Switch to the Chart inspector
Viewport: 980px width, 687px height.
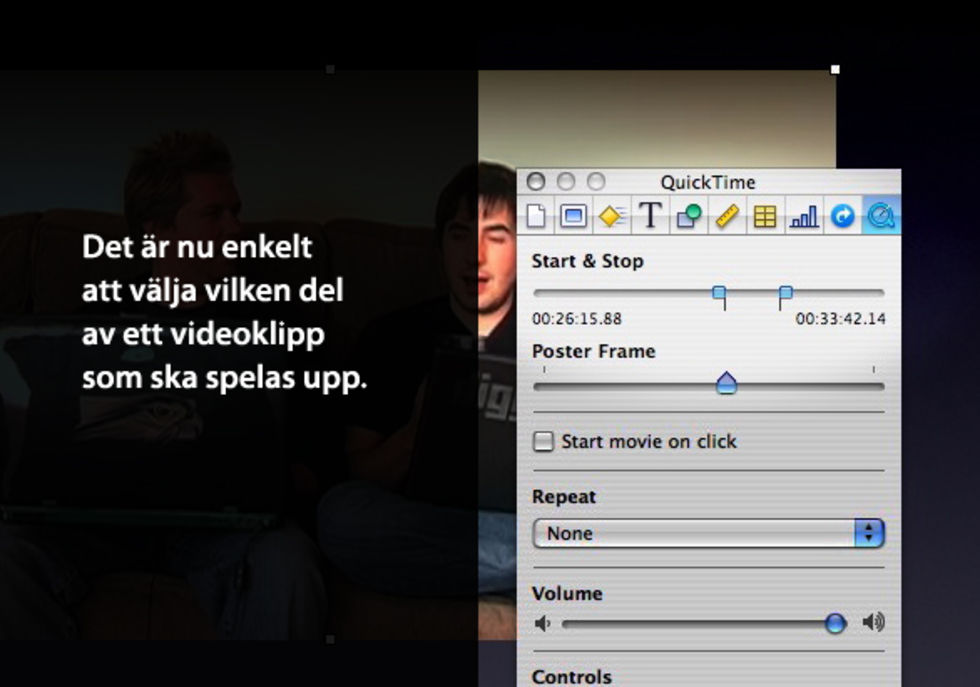803,216
